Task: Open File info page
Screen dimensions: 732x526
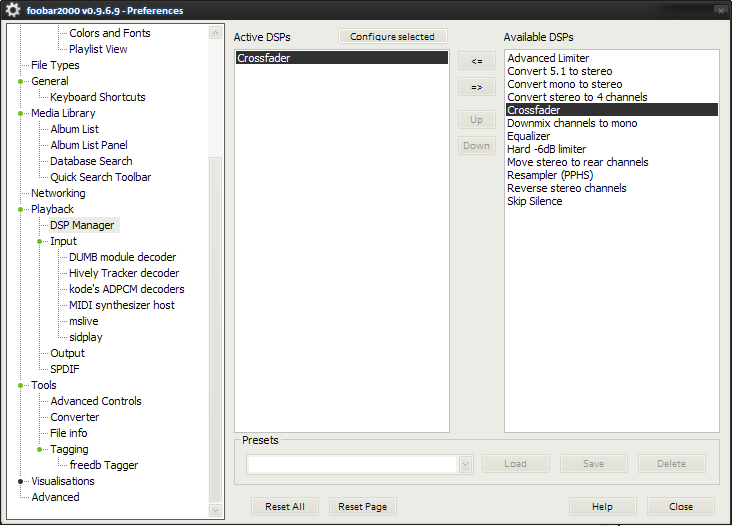Action: (x=68, y=433)
